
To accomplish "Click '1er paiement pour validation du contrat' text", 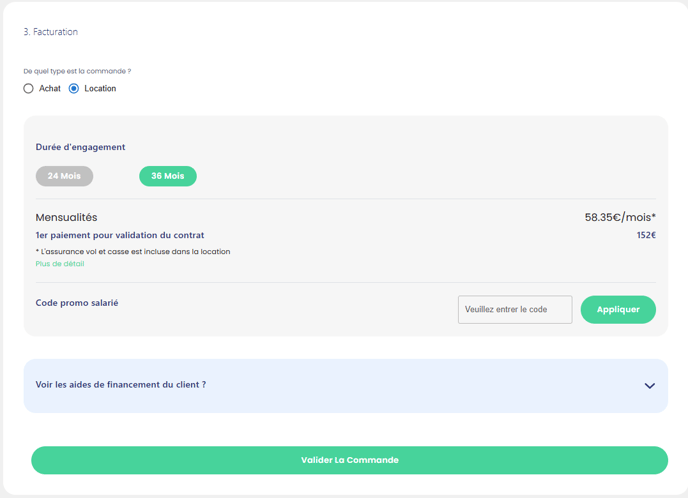I will (x=120, y=236).
